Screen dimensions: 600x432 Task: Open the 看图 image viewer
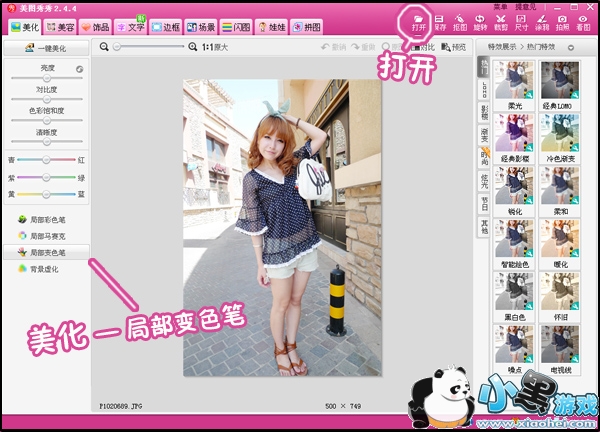click(x=583, y=23)
